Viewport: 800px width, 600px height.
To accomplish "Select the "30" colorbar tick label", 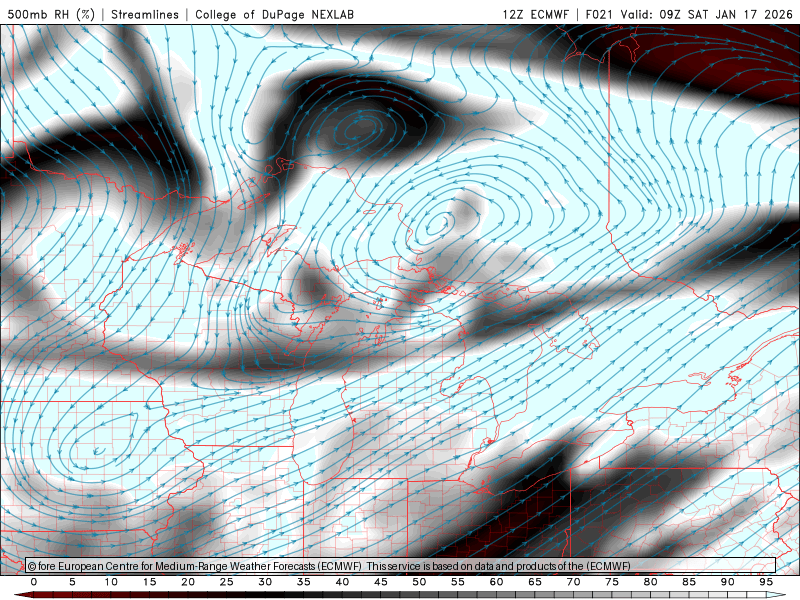I will coord(265,582).
